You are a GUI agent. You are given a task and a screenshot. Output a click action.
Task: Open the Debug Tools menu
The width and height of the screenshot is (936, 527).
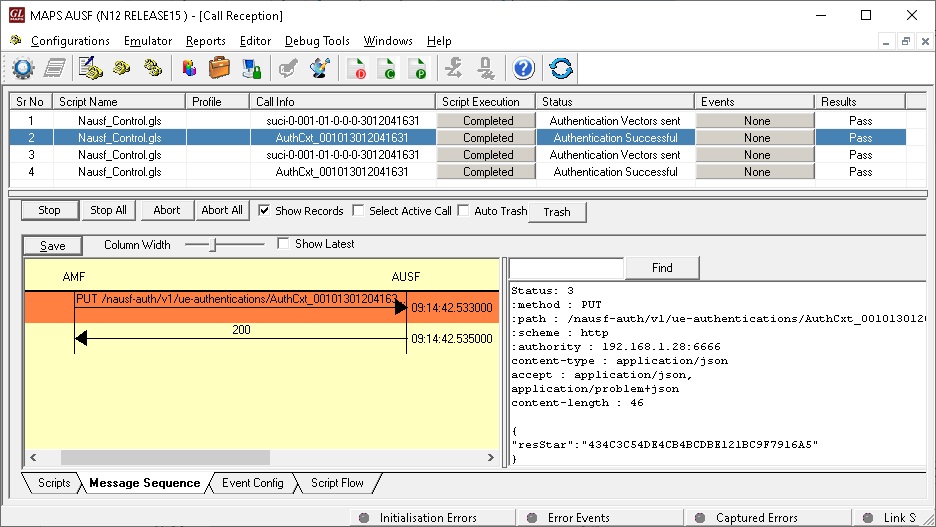(x=317, y=41)
